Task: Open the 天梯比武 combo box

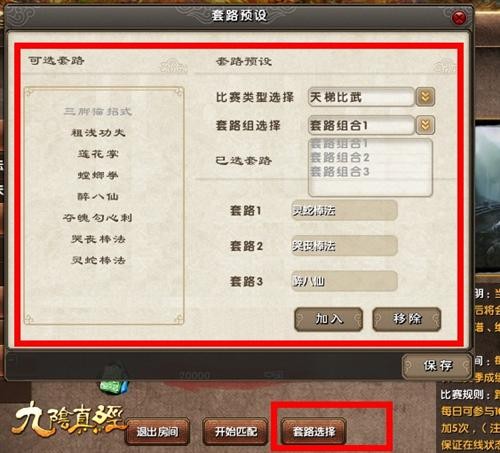Action: (361, 97)
